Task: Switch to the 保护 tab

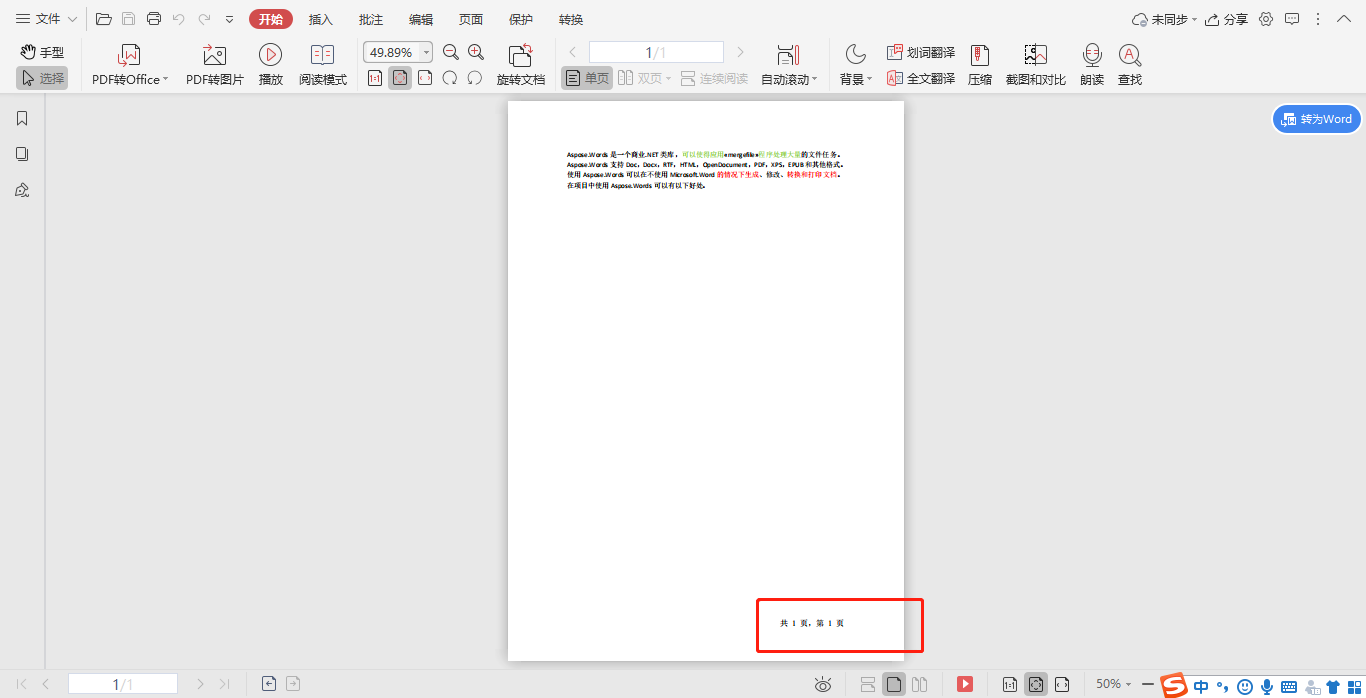Action: 521,19
